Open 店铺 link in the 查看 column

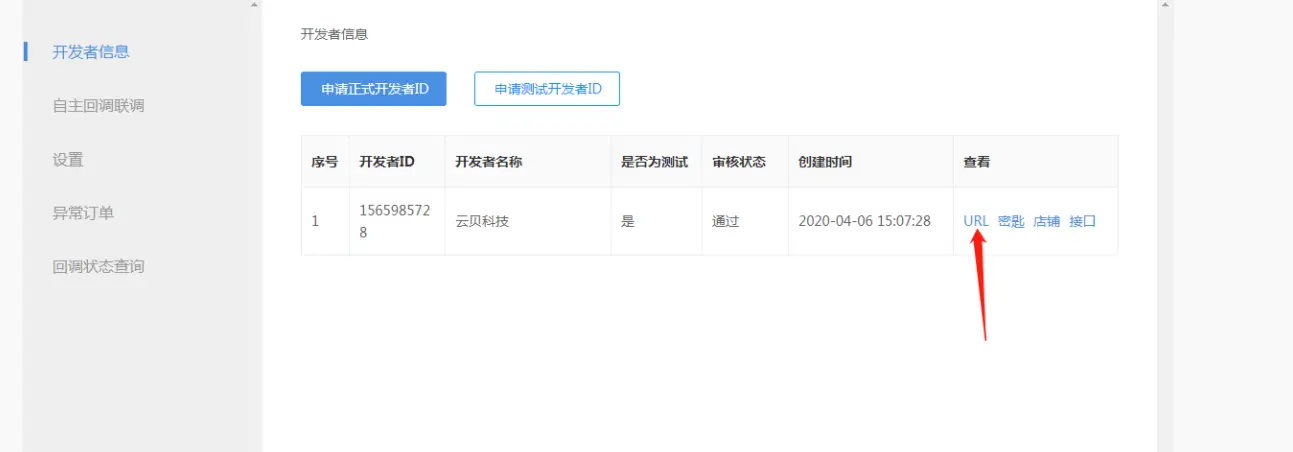click(1047, 221)
